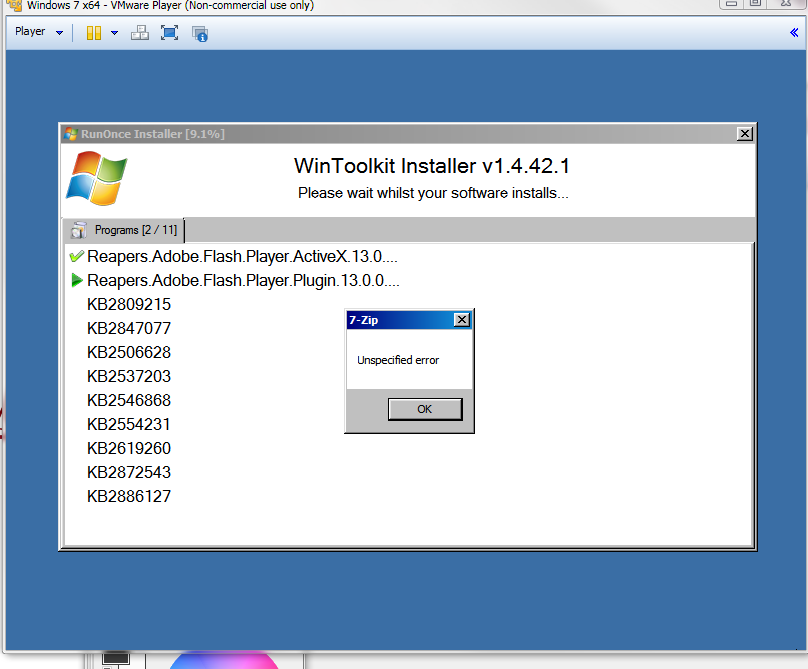
Task: Click the green play arrow beside the Plugin entry
Action: (x=77, y=280)
